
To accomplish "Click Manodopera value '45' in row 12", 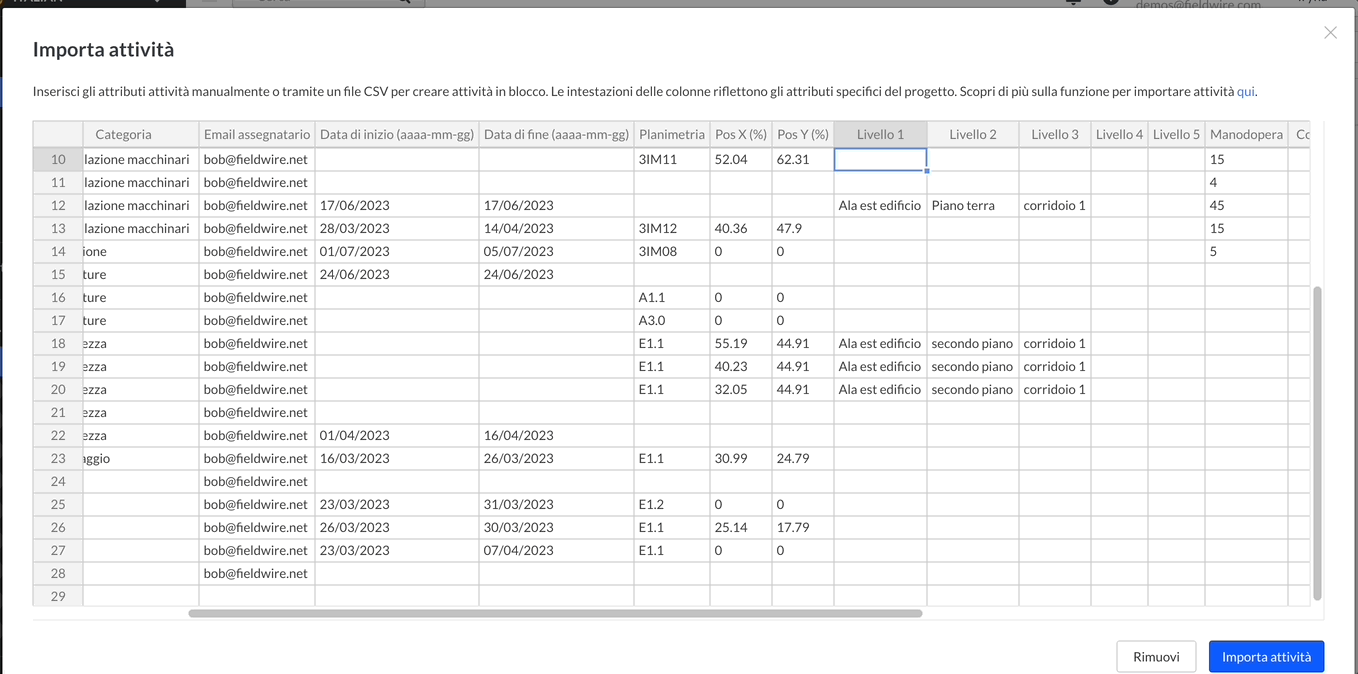I will [x=1246, y=205].
